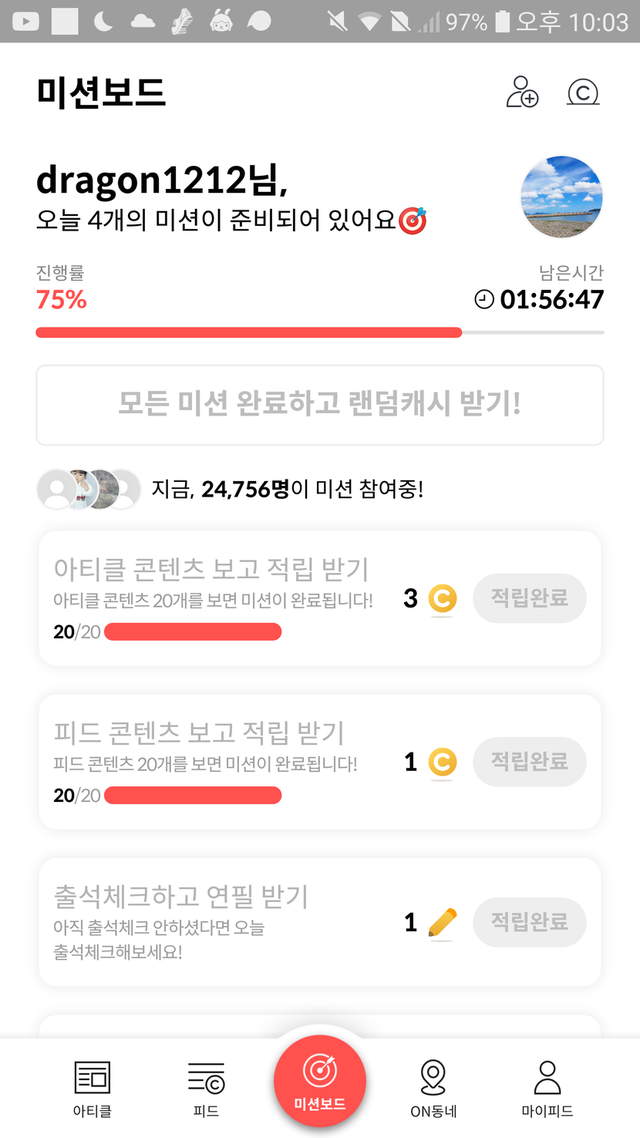Tap the coin icon on feed mission
Screen dimensions: 640x1138
tap(442, 763)
